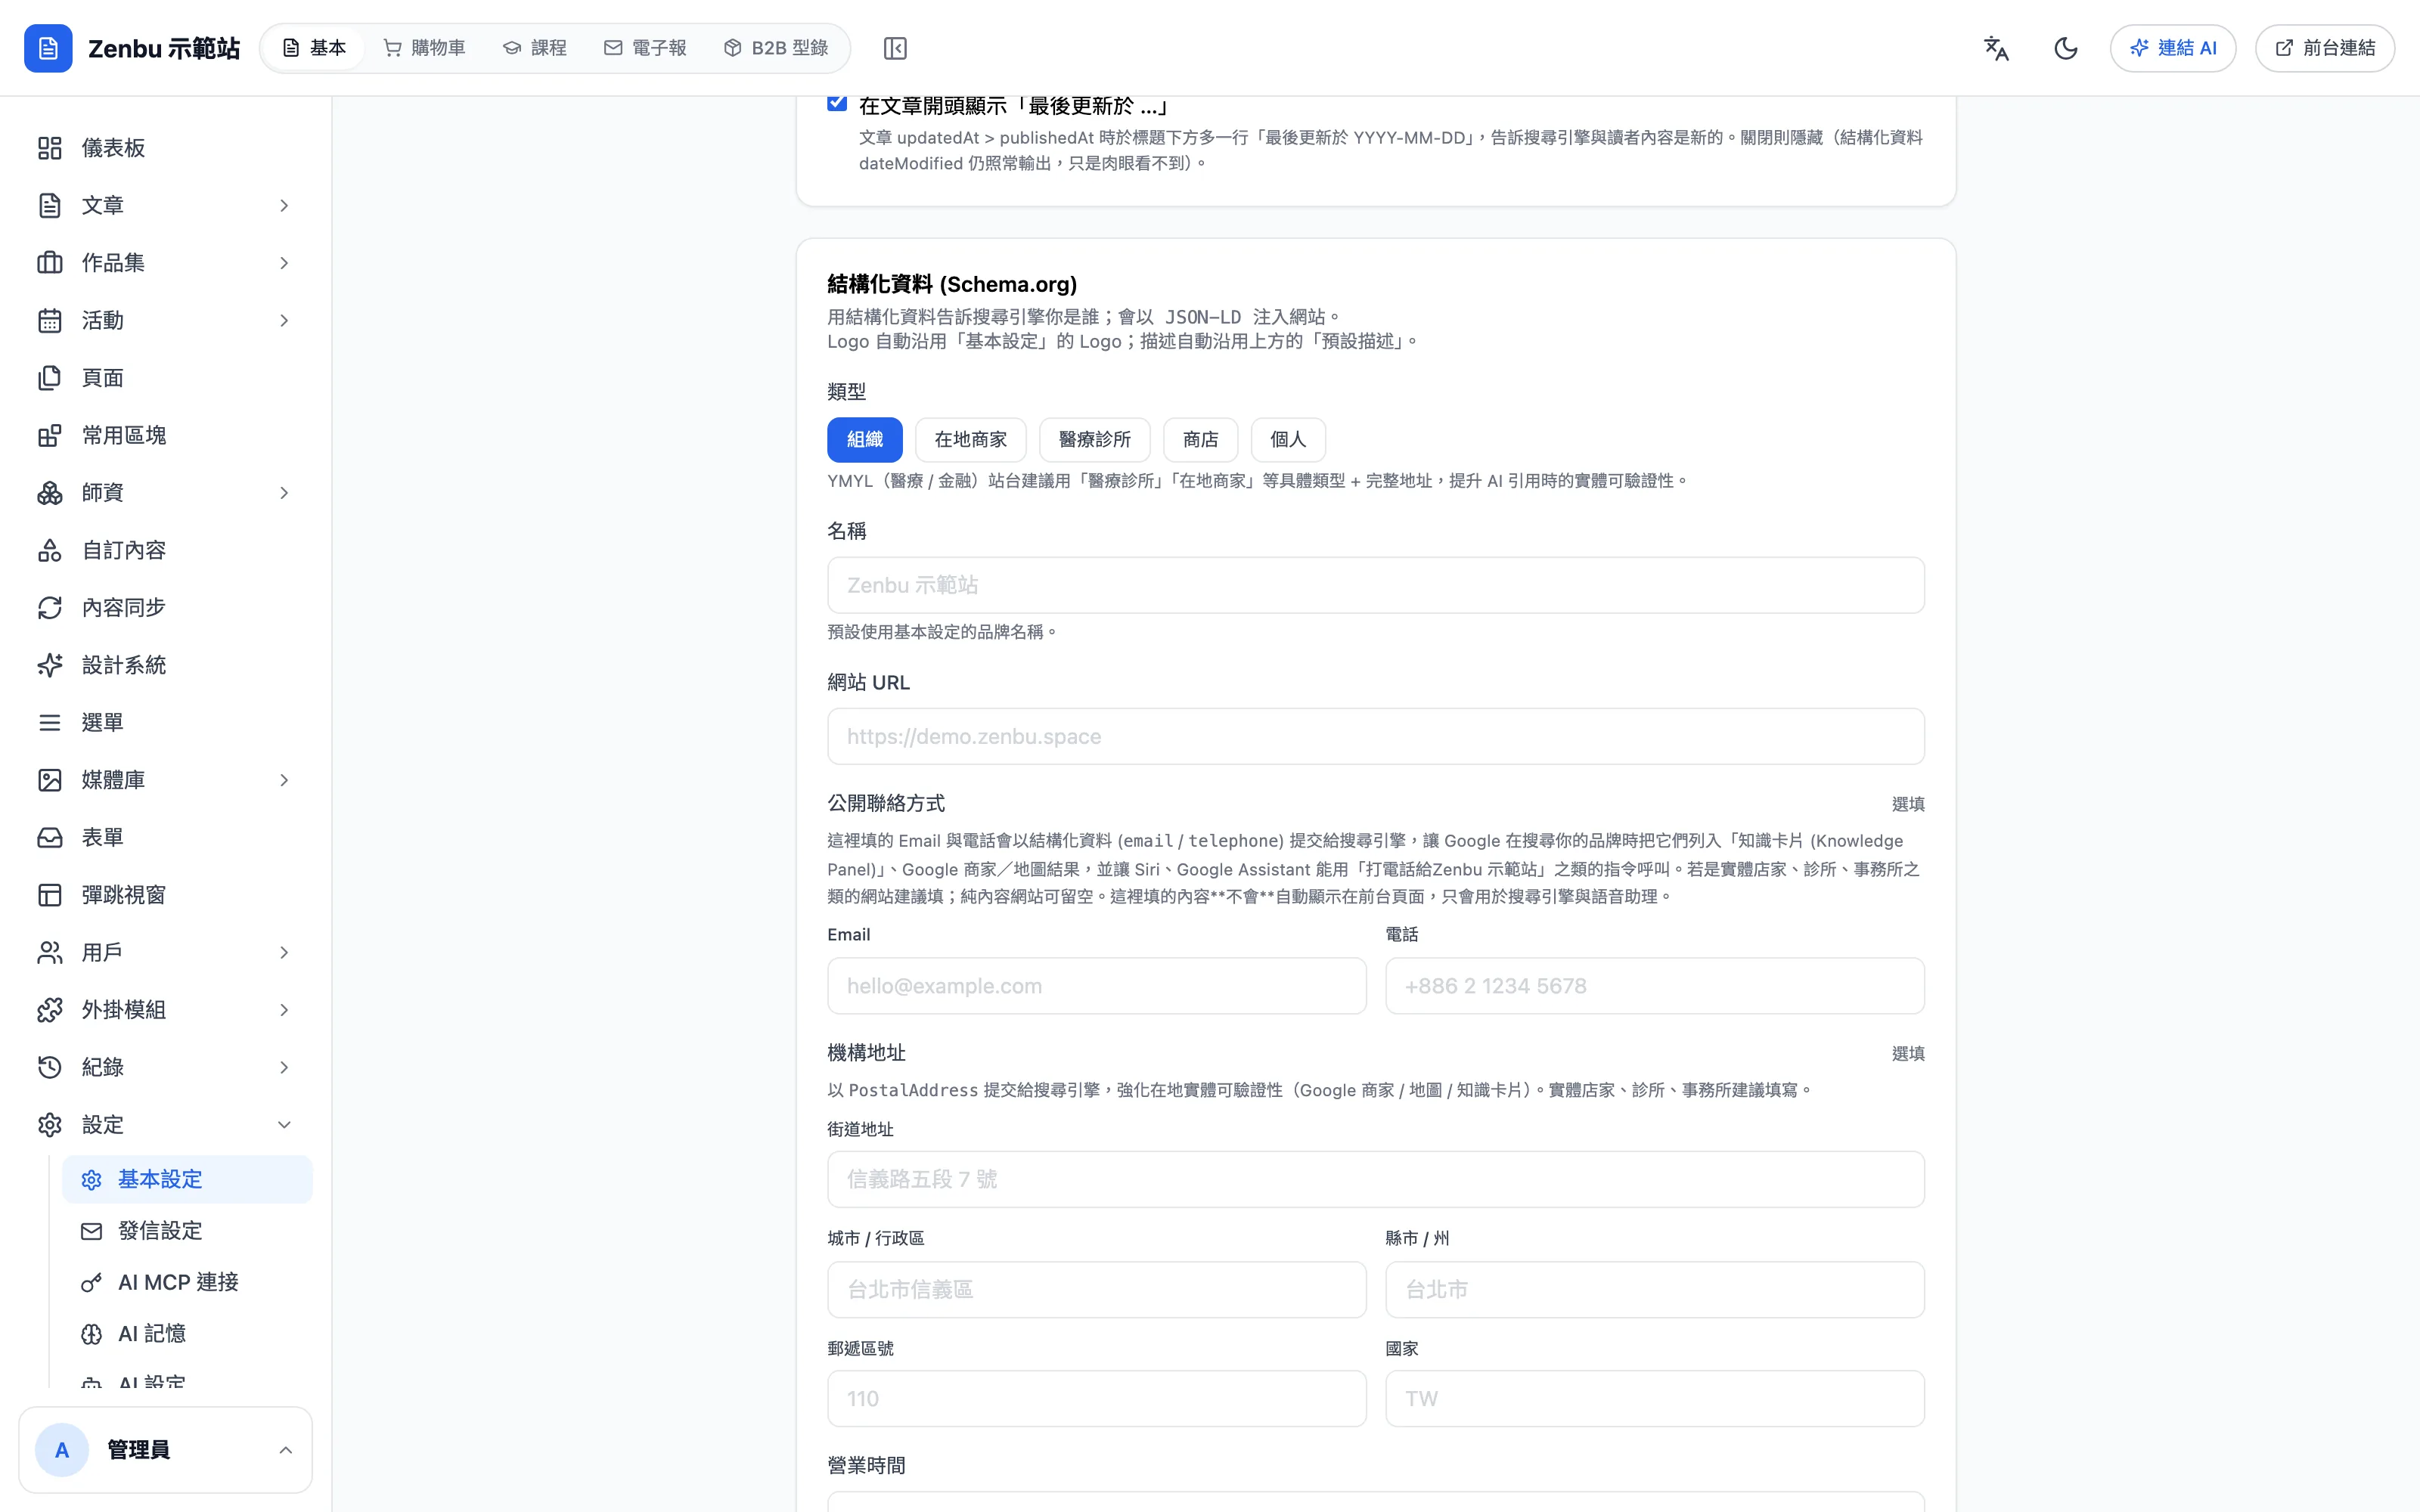Click the 內容同步 sync icon

coord(50,608)
